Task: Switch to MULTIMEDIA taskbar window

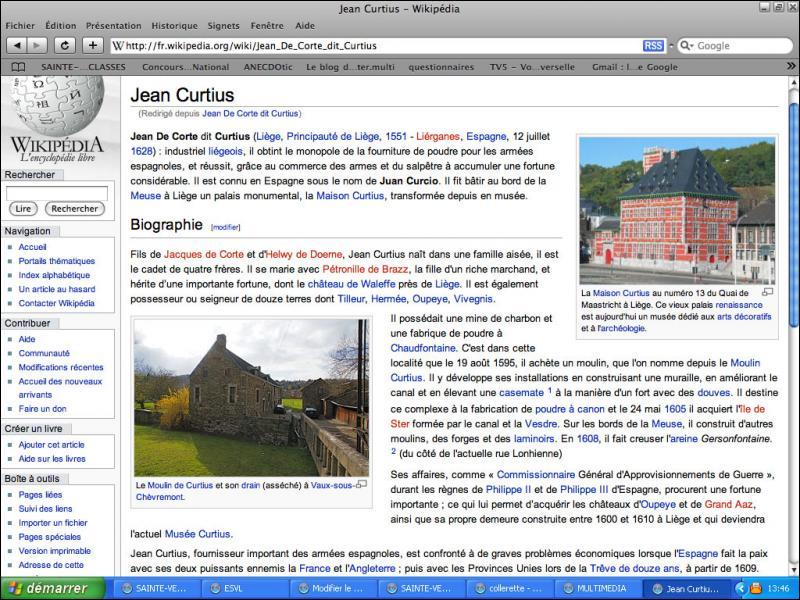Action: click(x=596, y=588)
